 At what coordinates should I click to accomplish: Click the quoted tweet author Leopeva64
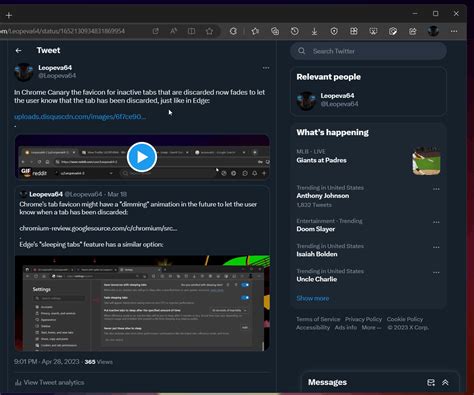coord(46,194)
